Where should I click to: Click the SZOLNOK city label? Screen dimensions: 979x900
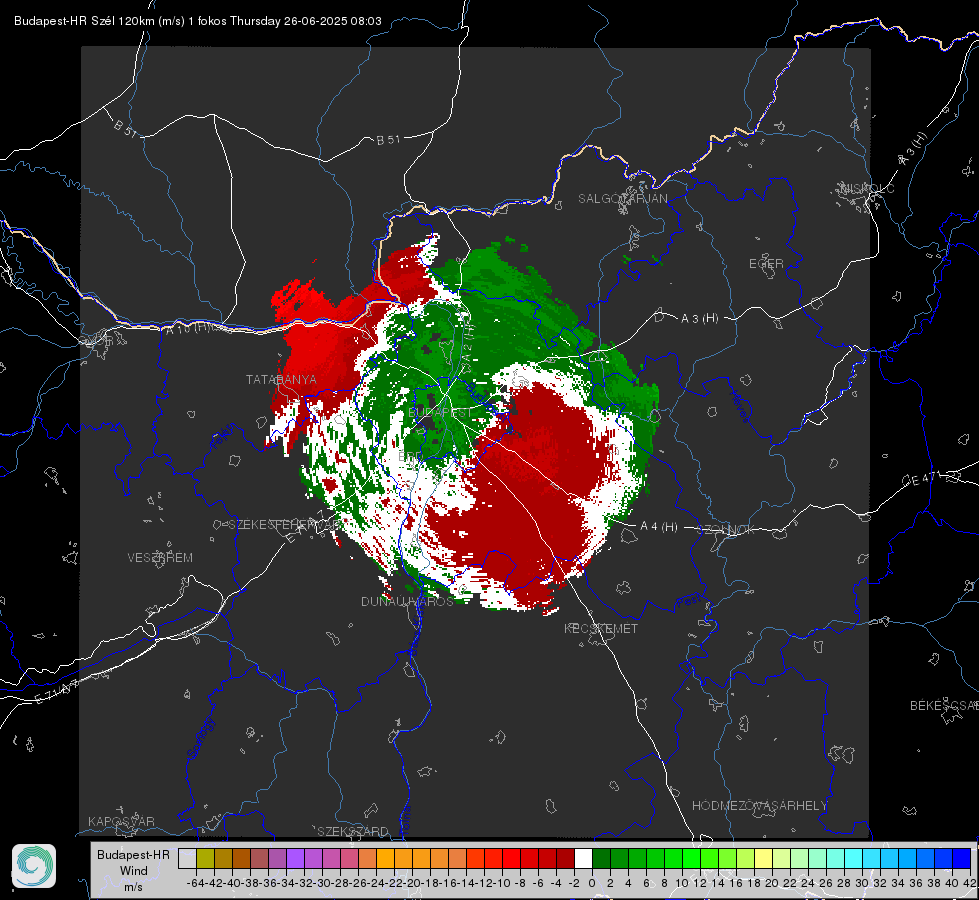[726, 529]
